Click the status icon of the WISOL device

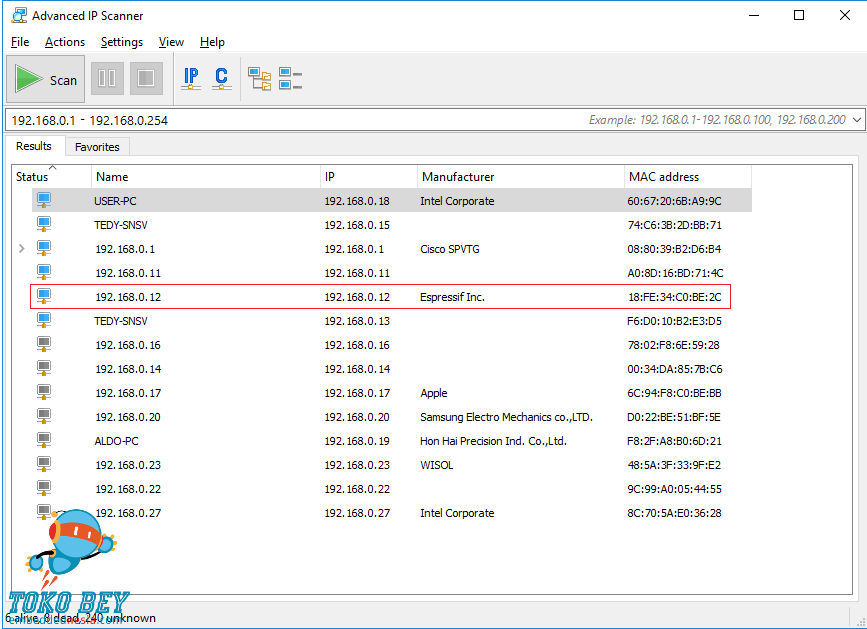pos(44,464)
